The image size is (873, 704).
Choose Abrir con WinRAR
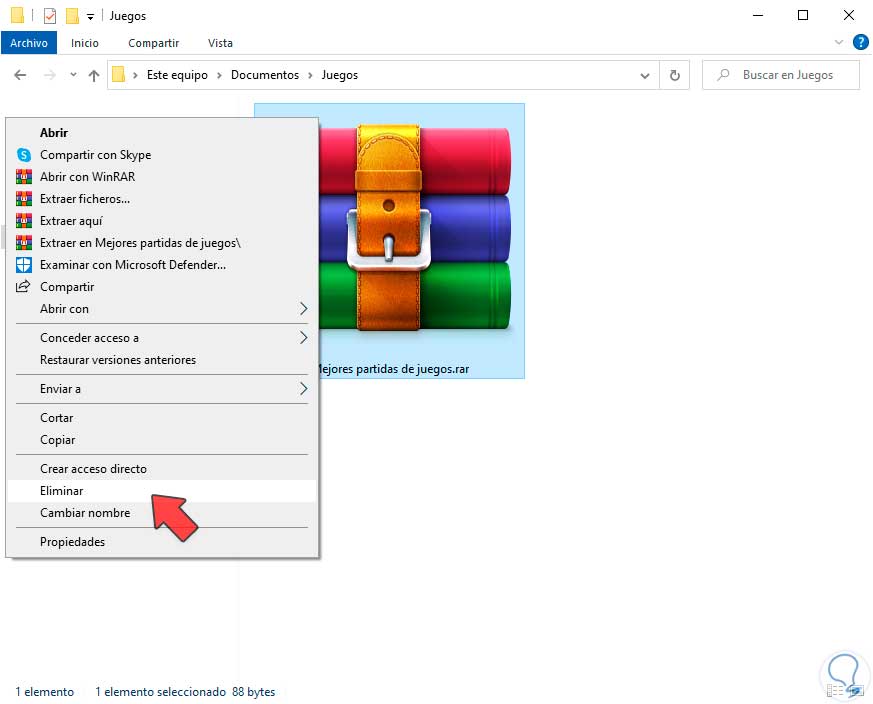[x=162, y=177]
